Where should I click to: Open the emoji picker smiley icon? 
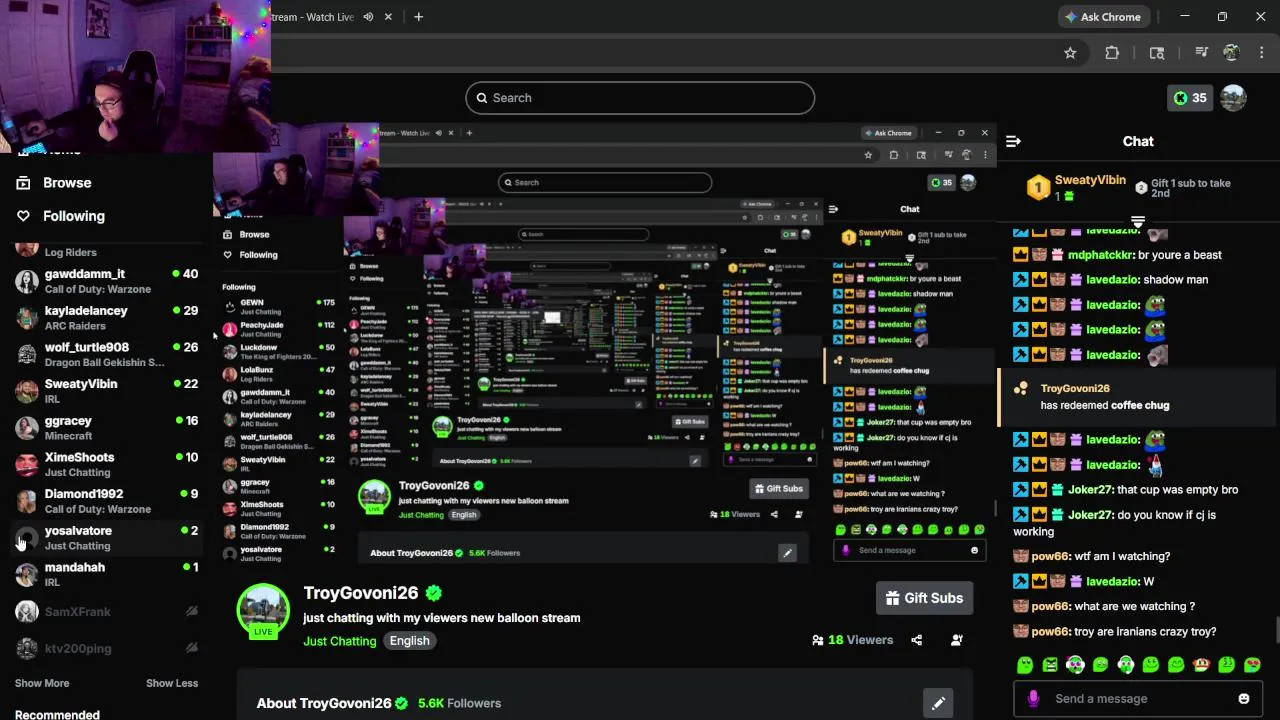coord(1244,699)
